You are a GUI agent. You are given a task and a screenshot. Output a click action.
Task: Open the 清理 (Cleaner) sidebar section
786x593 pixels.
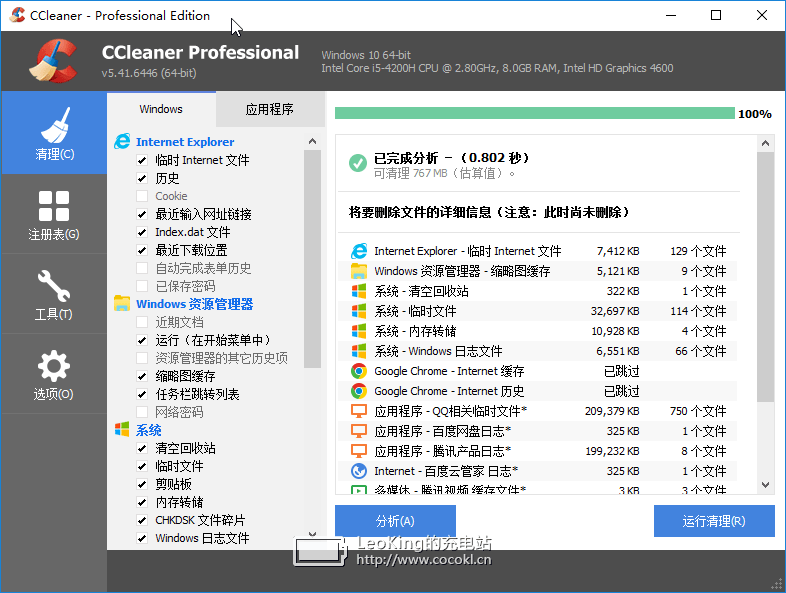(x=54, y=133)
